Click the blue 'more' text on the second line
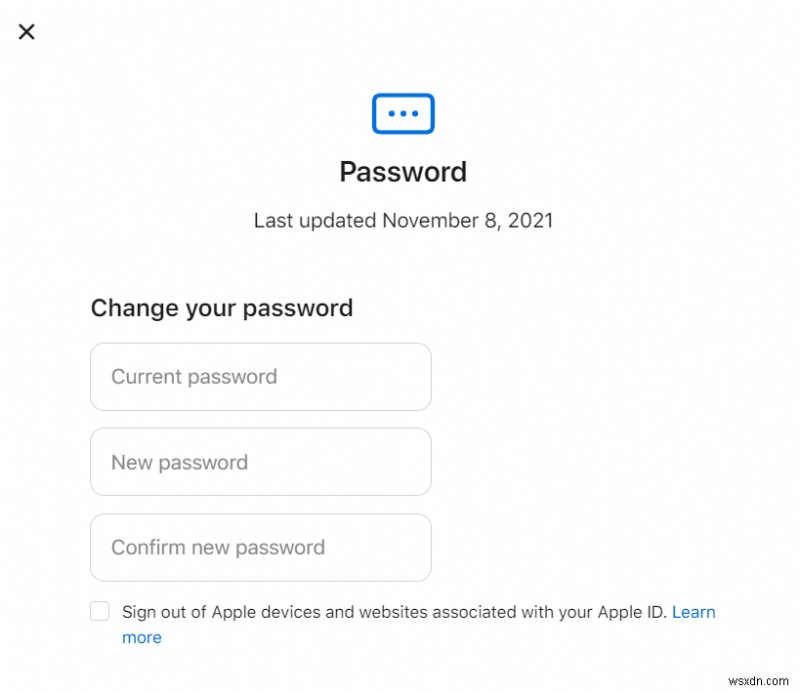This screenshot has height=691, width=800. pos(141,637)
